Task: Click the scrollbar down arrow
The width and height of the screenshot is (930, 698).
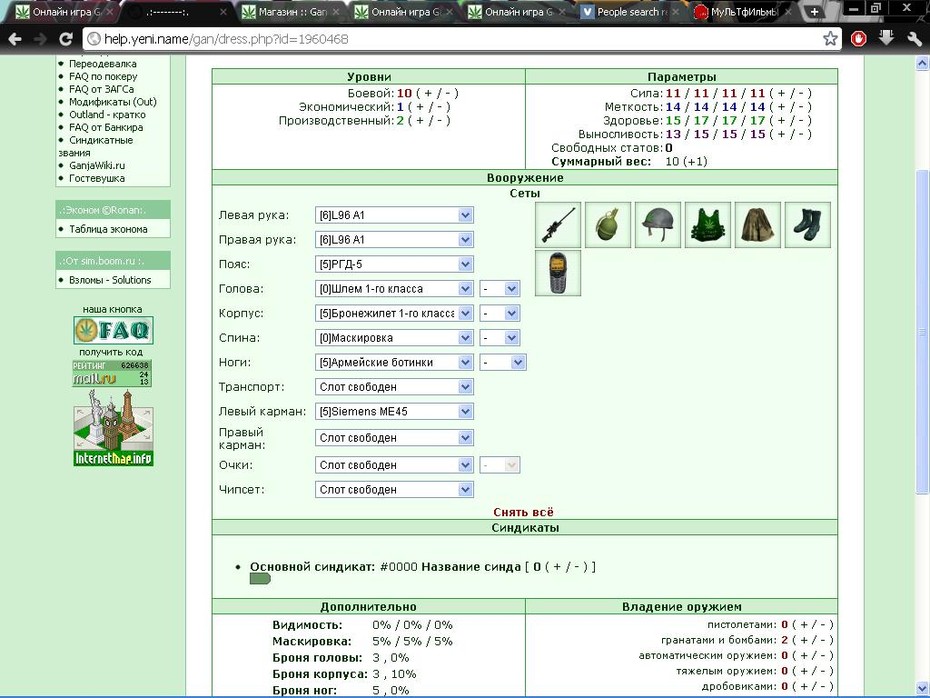Action: click(922, 688)
